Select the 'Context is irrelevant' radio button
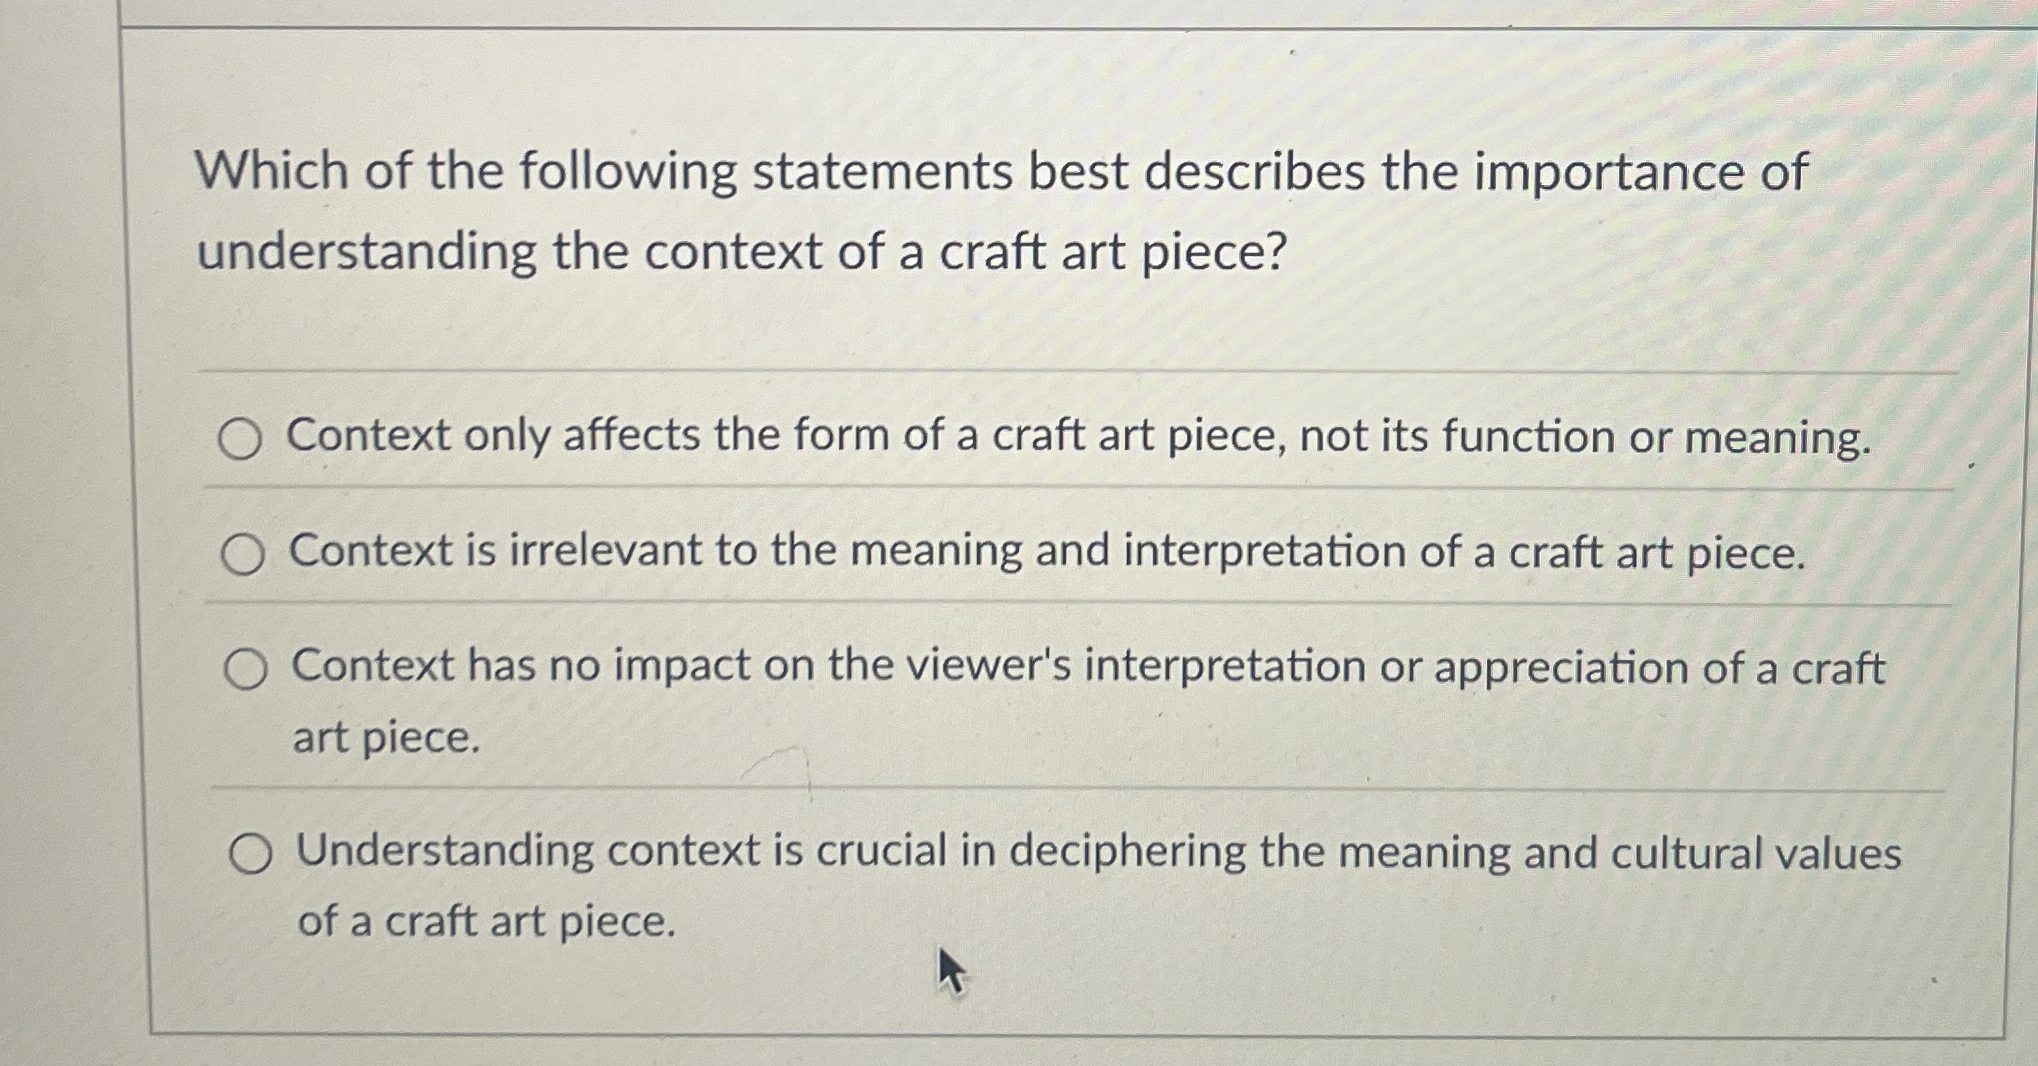Image resolution: width=2038 pixels, height=1066 pixels. [247, 553]
